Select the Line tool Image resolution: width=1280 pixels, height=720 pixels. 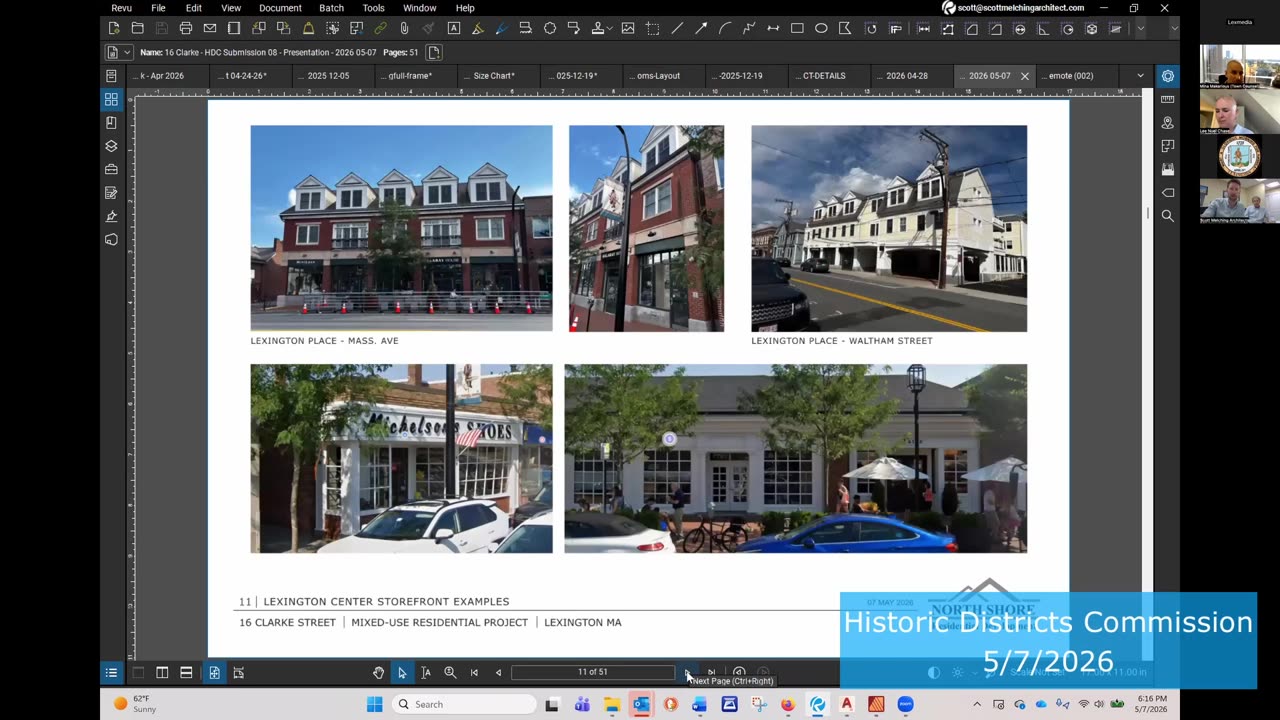677,28
